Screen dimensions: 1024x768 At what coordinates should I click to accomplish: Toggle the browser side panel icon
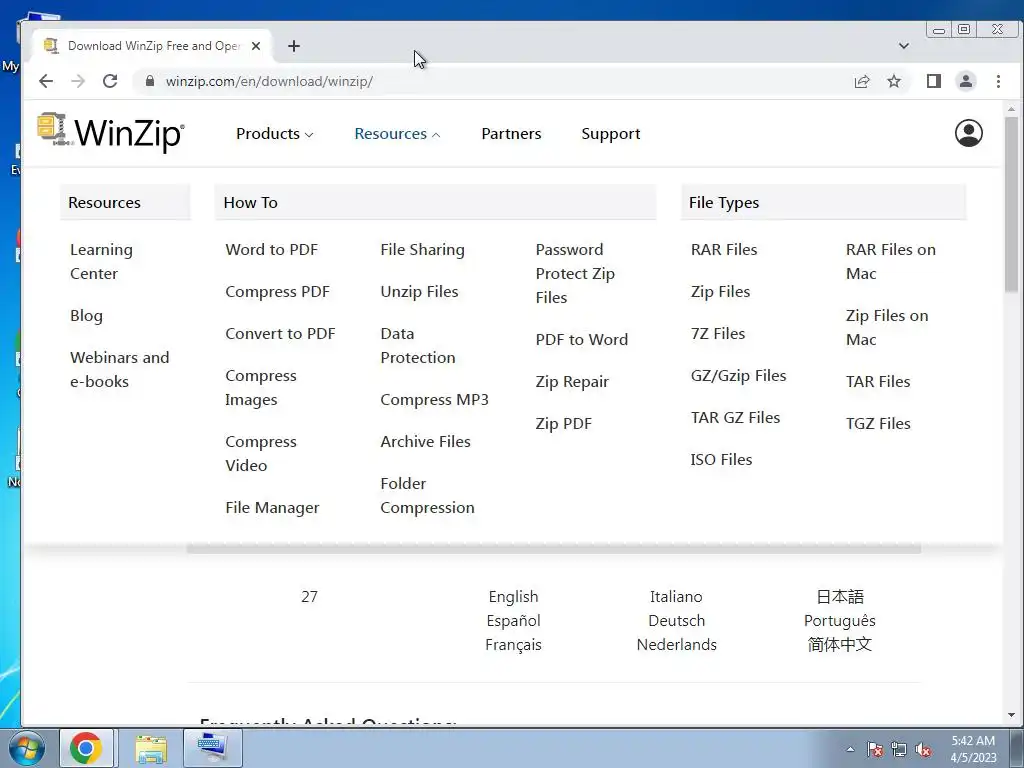(x=934, y=81)
